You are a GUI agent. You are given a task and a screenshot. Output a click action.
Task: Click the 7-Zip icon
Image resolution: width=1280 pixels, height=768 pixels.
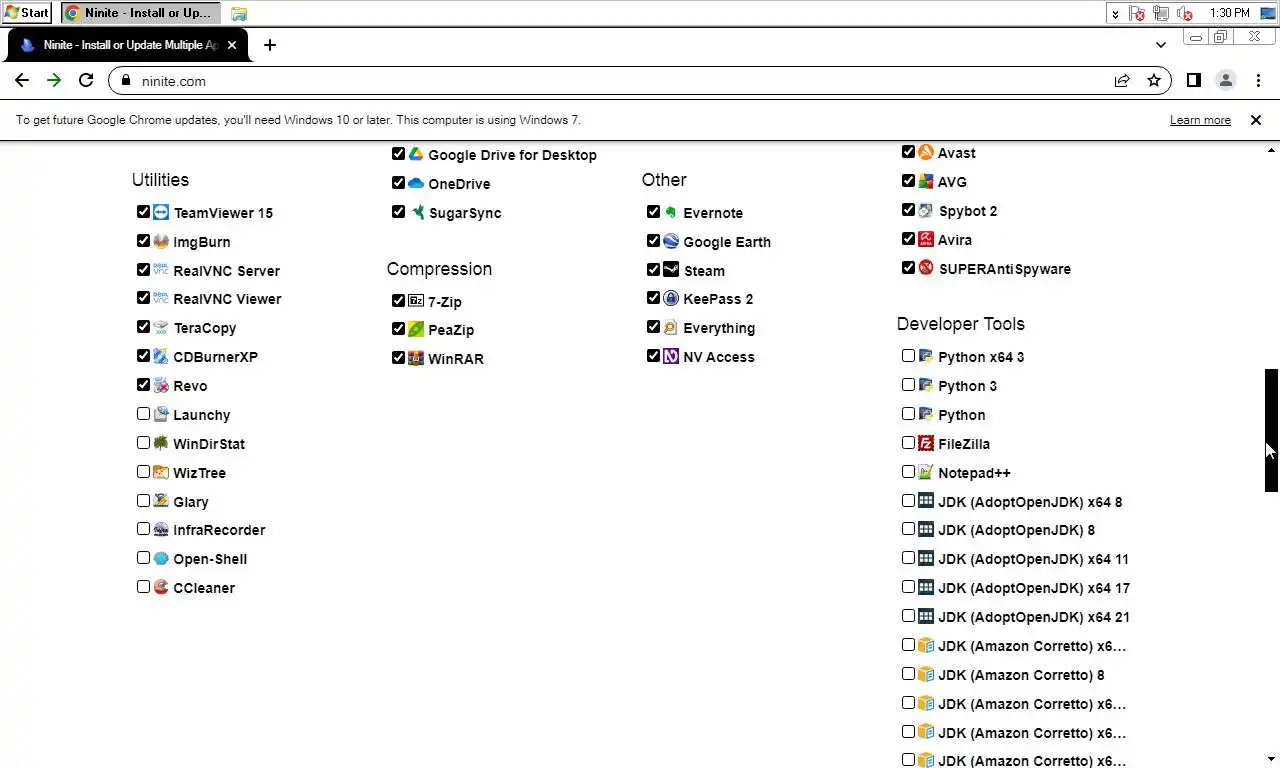coord(416,300)
